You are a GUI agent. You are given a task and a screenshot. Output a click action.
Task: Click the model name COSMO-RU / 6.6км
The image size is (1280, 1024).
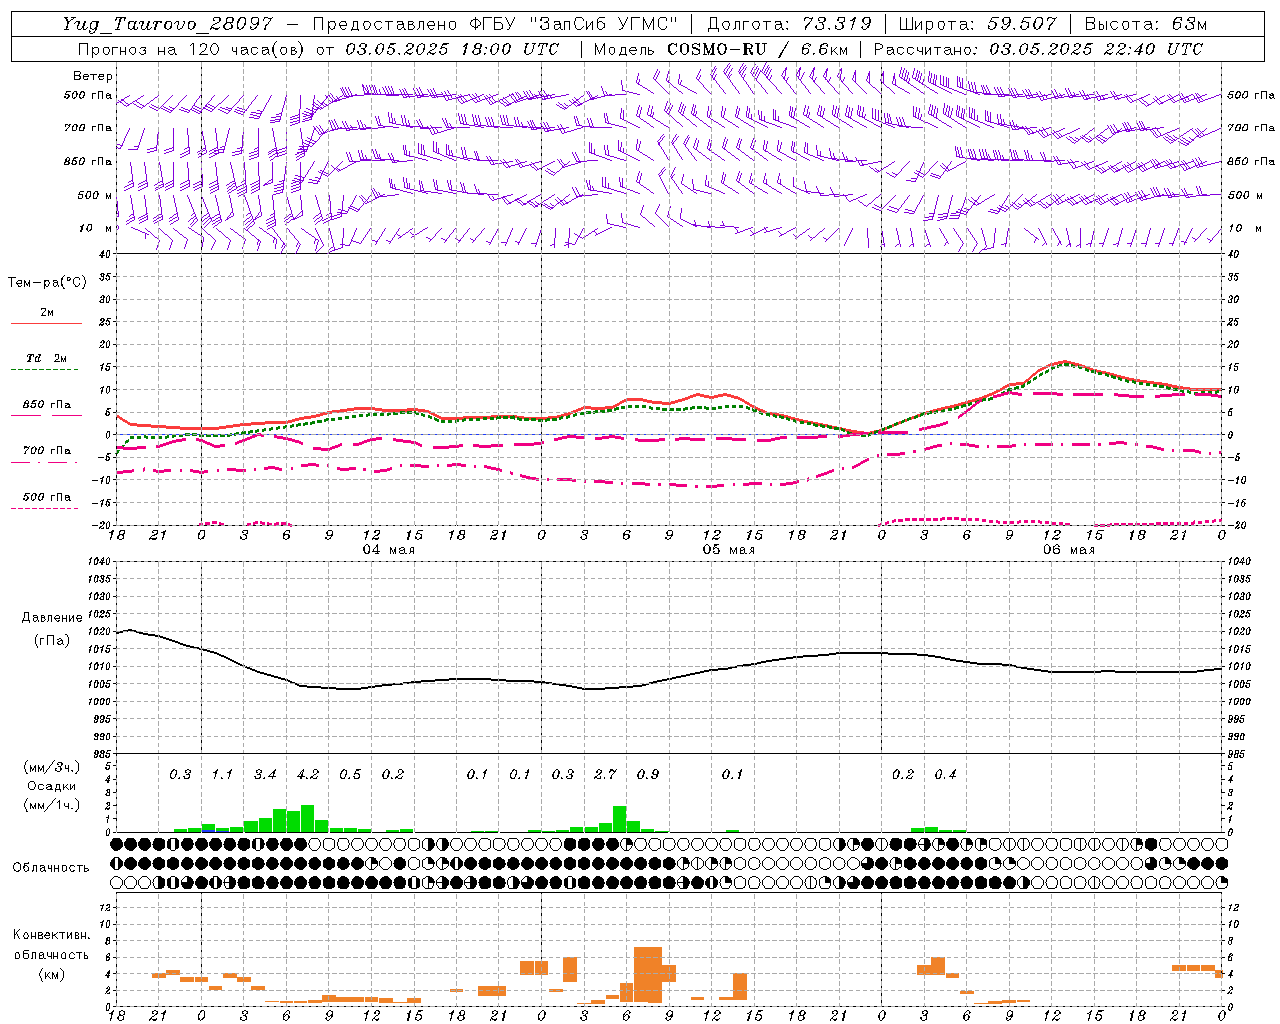click(x=758, y=49)
